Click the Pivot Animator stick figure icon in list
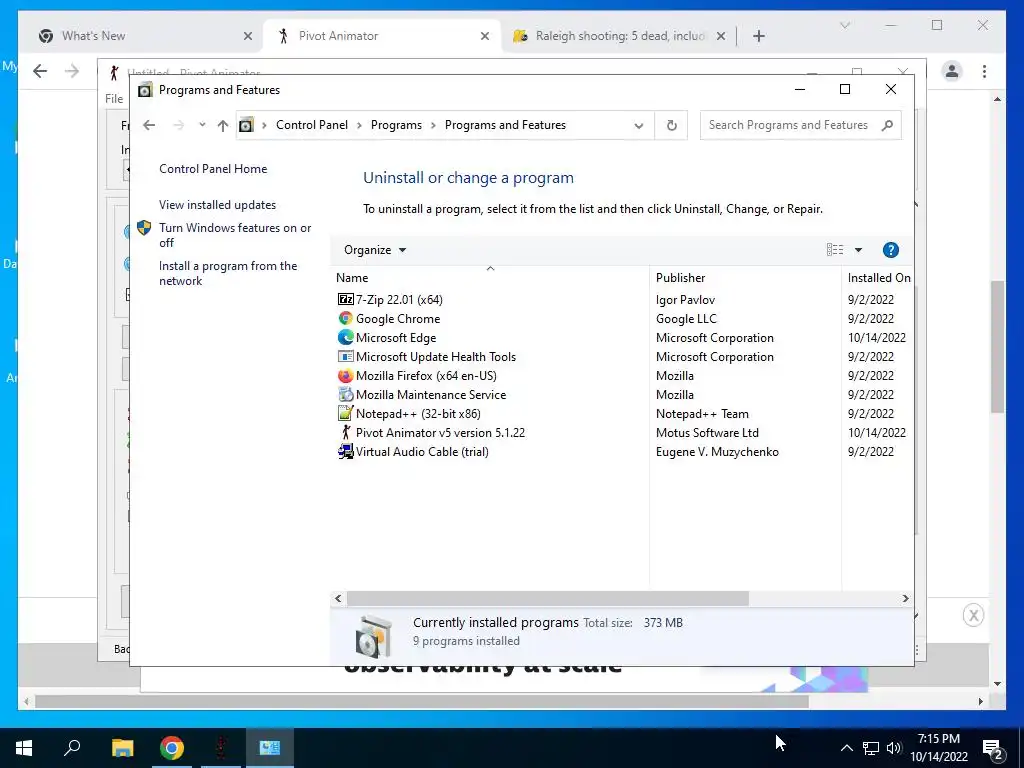The image size is (1024, 768). (x=345, y=432)
